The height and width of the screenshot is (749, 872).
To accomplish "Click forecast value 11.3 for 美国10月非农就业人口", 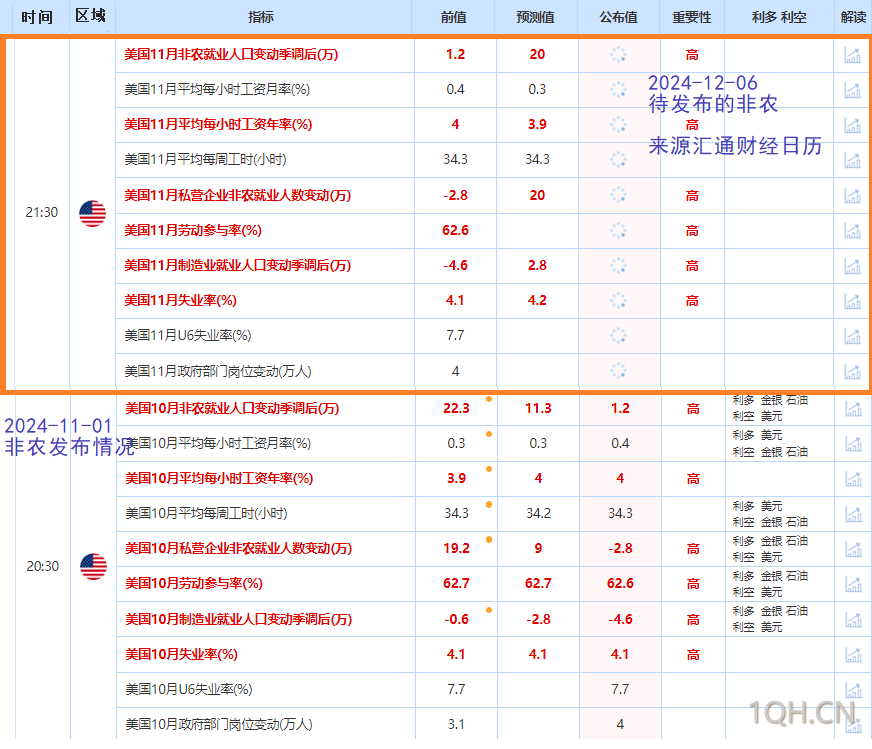I will coord(538,409).
